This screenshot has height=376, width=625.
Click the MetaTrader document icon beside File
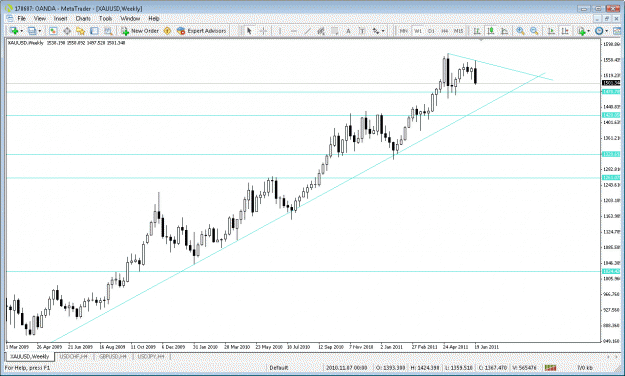tap(10, 18)
